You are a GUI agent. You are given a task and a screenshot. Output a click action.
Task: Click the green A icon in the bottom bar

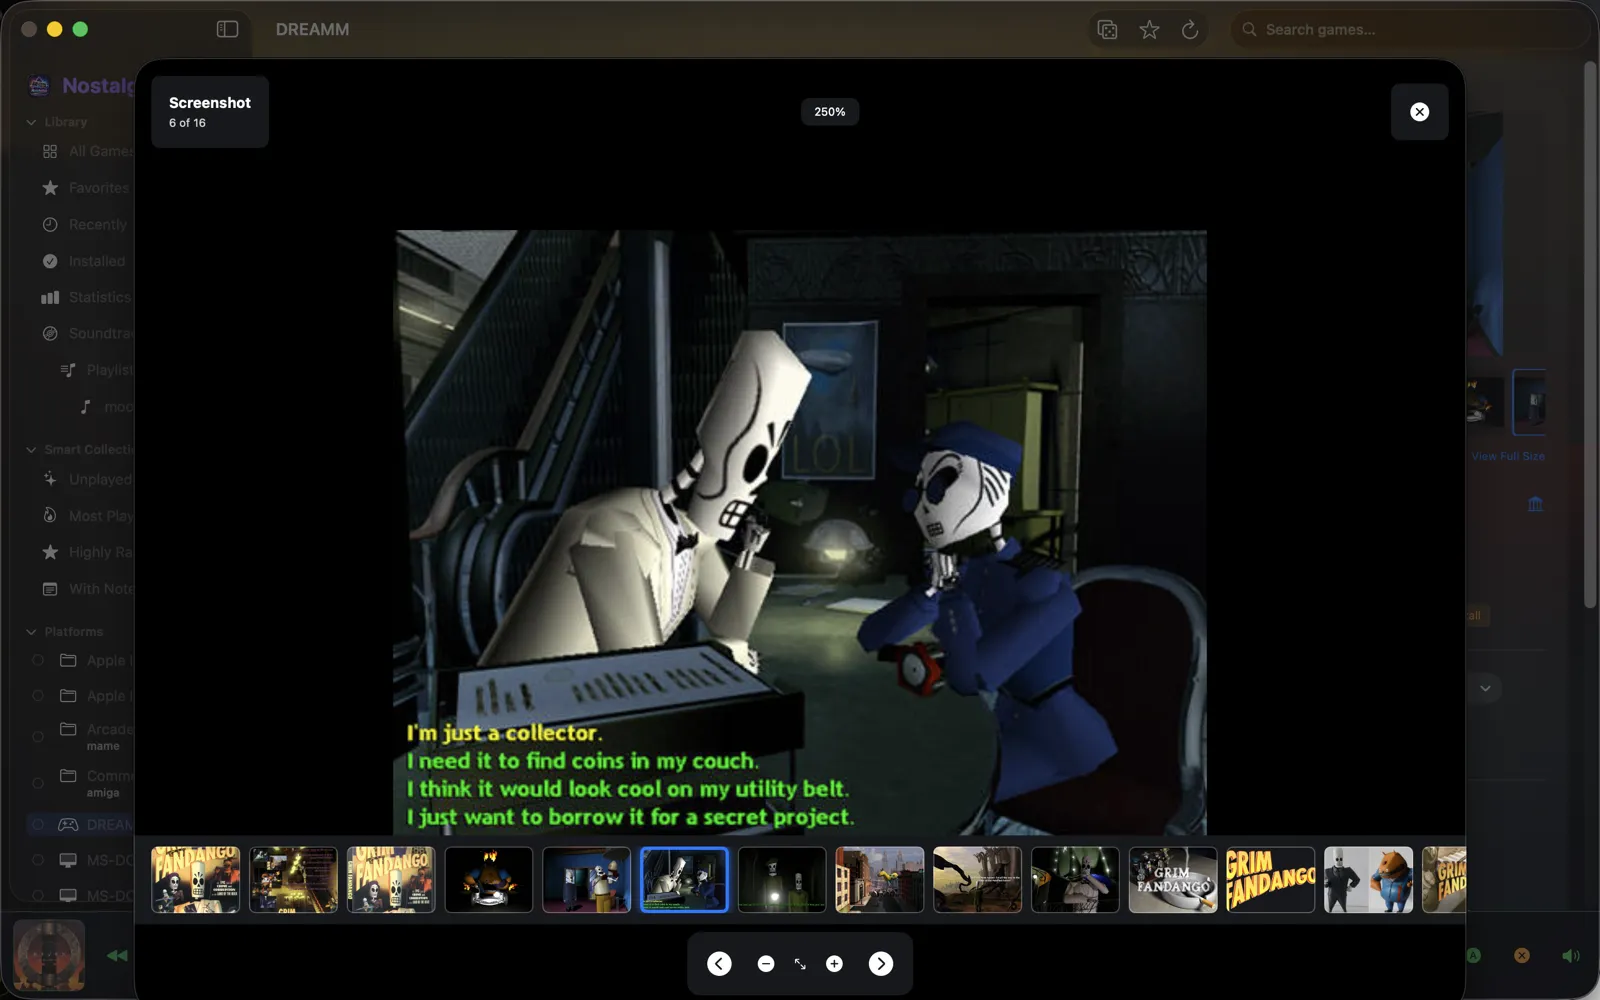point(1474,956)
